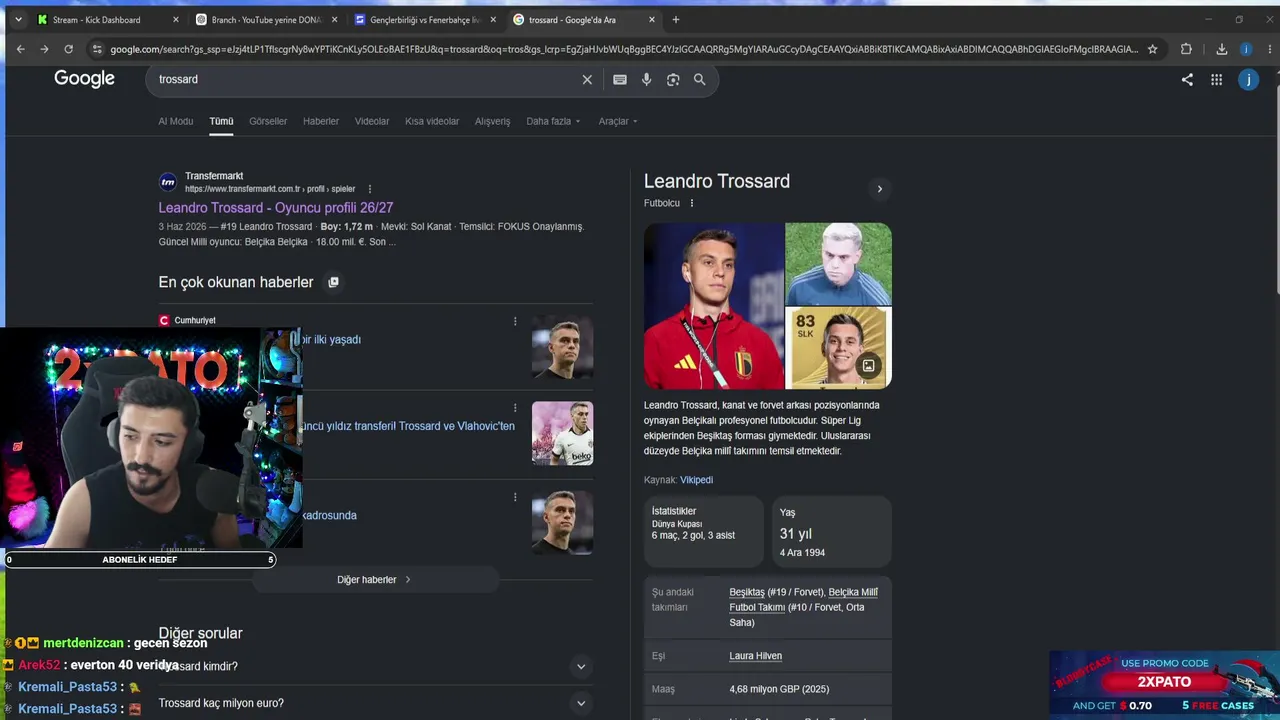Screen dimensions: 1280x720
Task: Go forward to the next page
Action: pos(44,49)
